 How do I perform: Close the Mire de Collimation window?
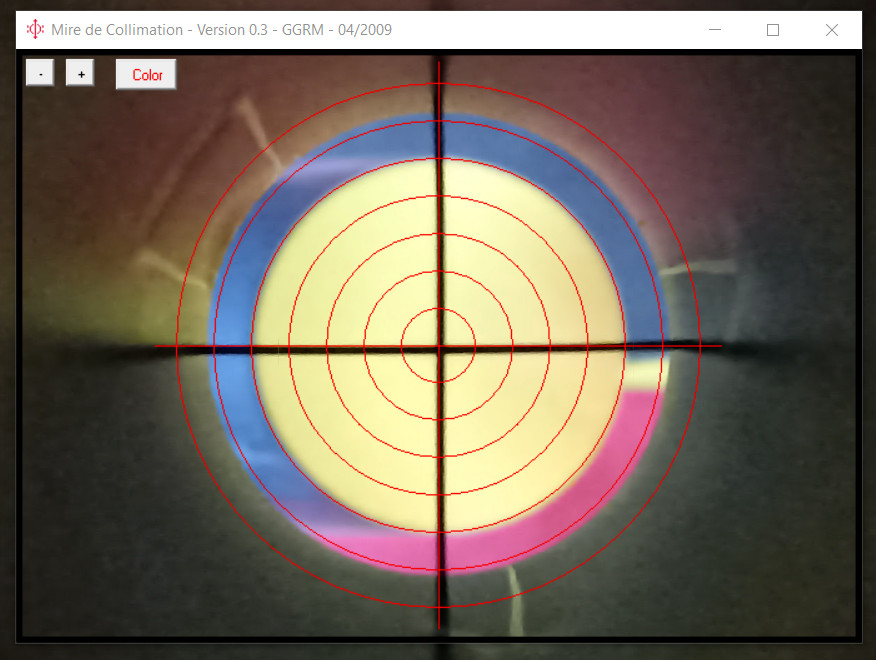(831, 30)
